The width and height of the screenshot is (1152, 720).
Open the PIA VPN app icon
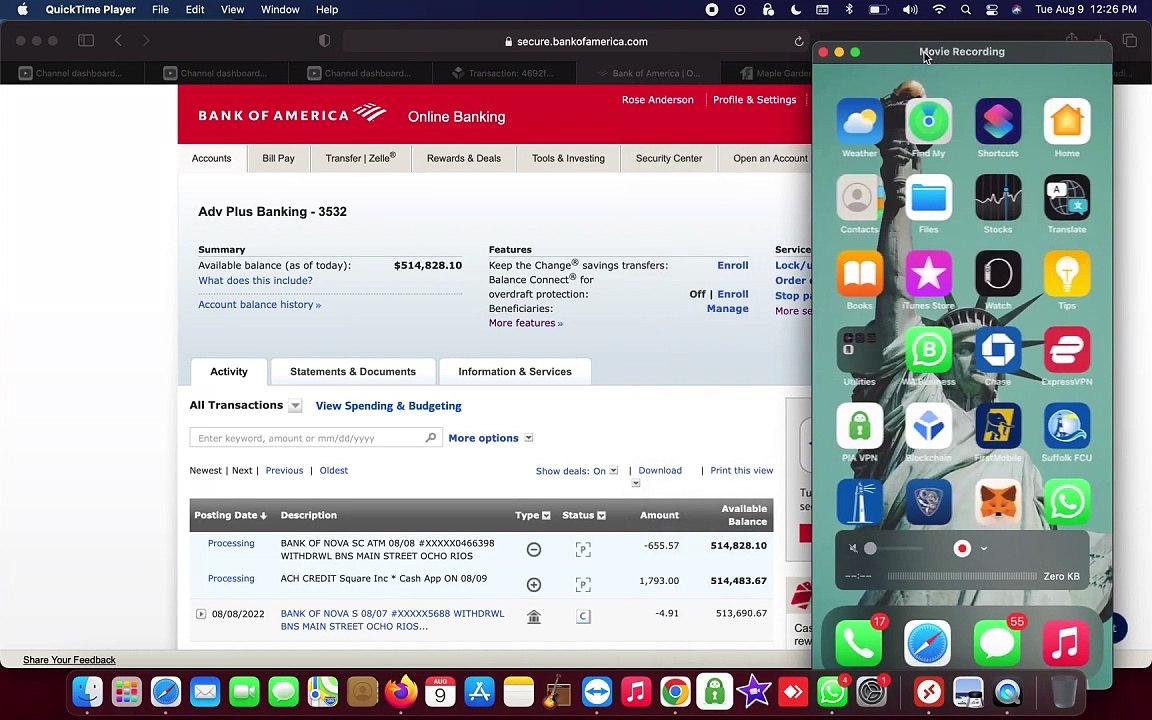[859, 426]
